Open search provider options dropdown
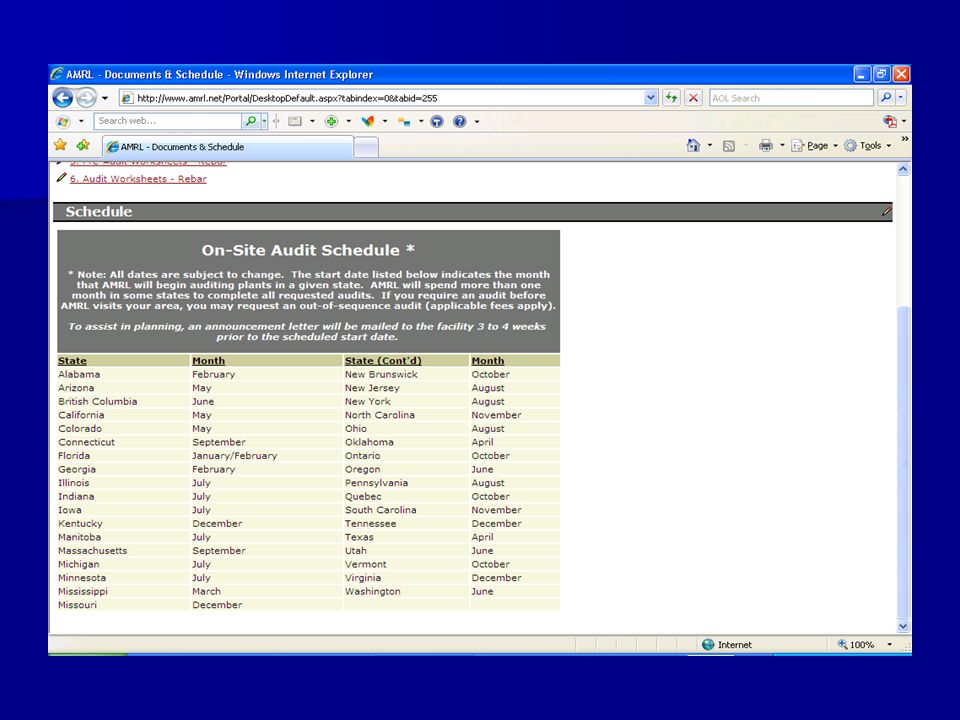960x720 pixels. pyautogui.click(x=901, y=97)
